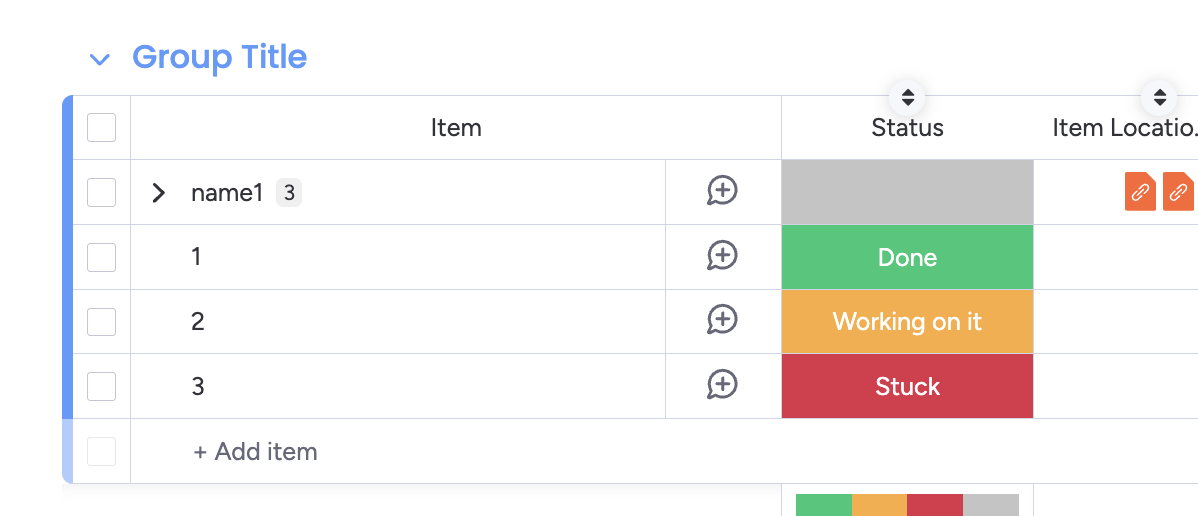Click the sort arrows above Status column

click(907, 97)
